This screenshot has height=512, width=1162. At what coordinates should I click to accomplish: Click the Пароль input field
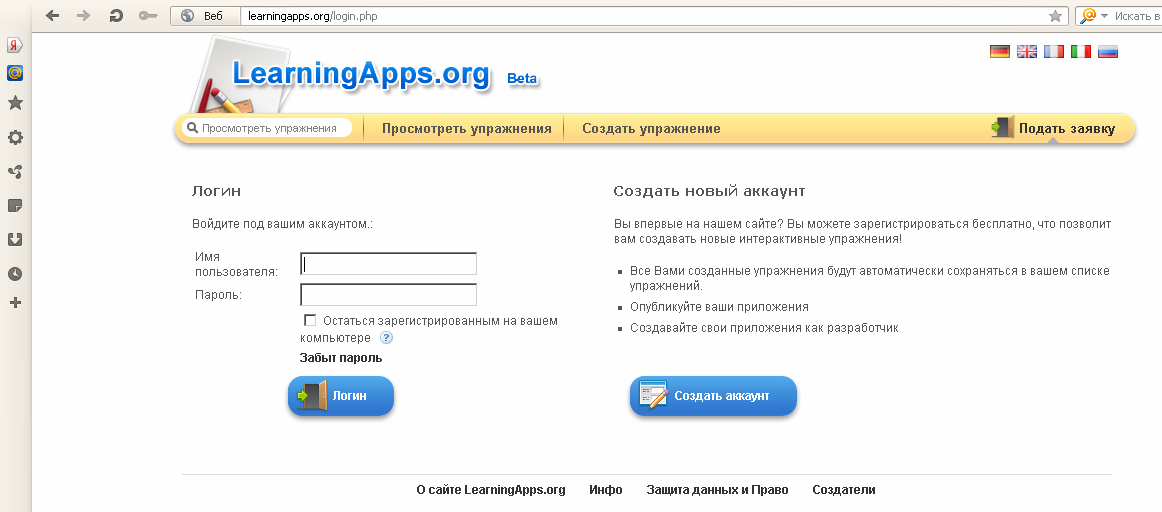[388, 294]
